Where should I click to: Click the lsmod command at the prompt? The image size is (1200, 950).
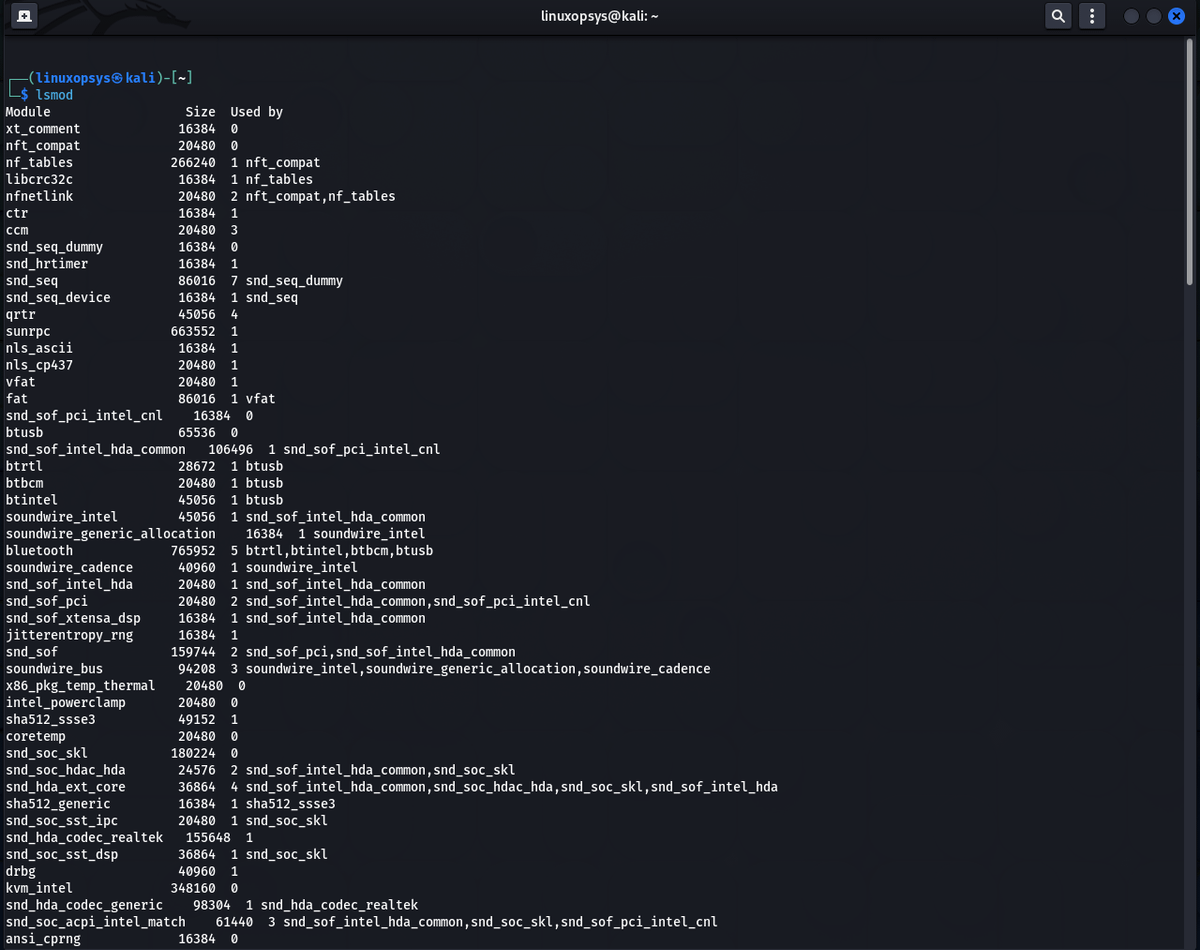pyautogui.click(x=54, y=95)
